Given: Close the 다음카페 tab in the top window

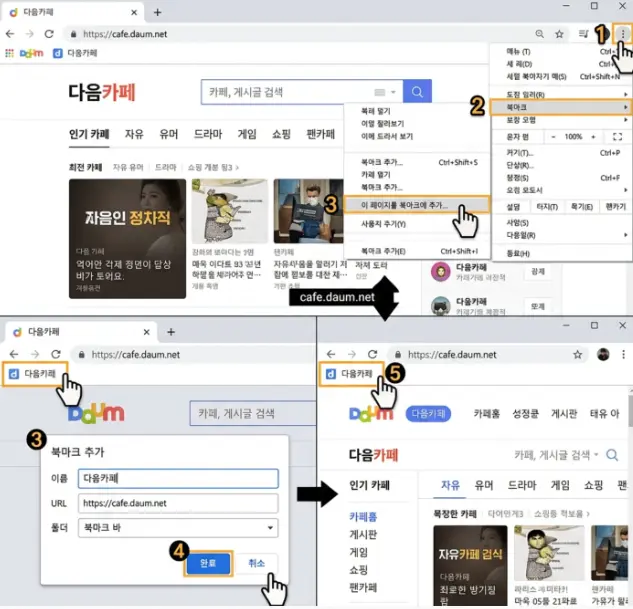Looking at the screenshot, I should pyautogui.click(x=134, y=13).
